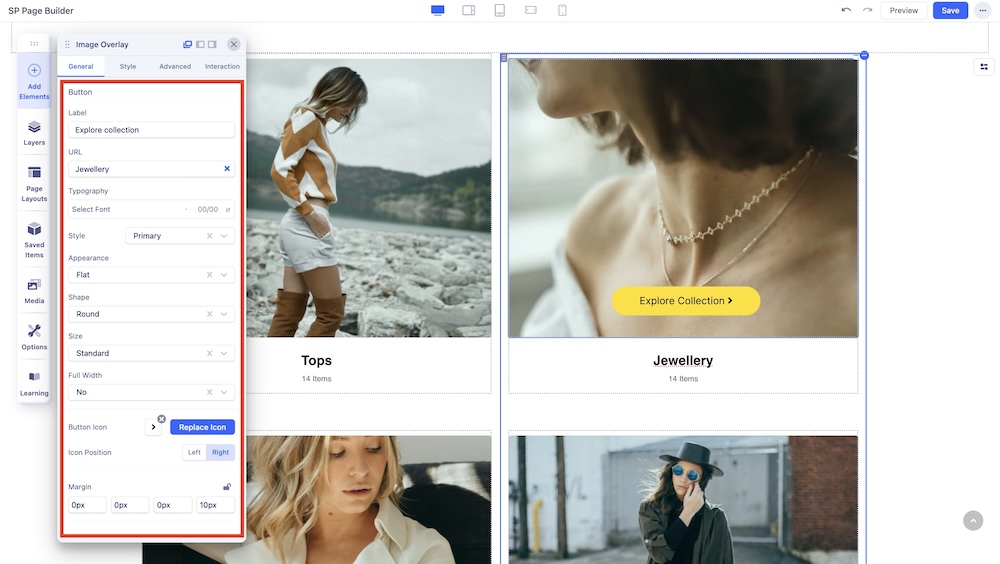The height and width of the screenshot is (564, 1000).
Task: Switch to desktop device view
Action: point(438,10)
